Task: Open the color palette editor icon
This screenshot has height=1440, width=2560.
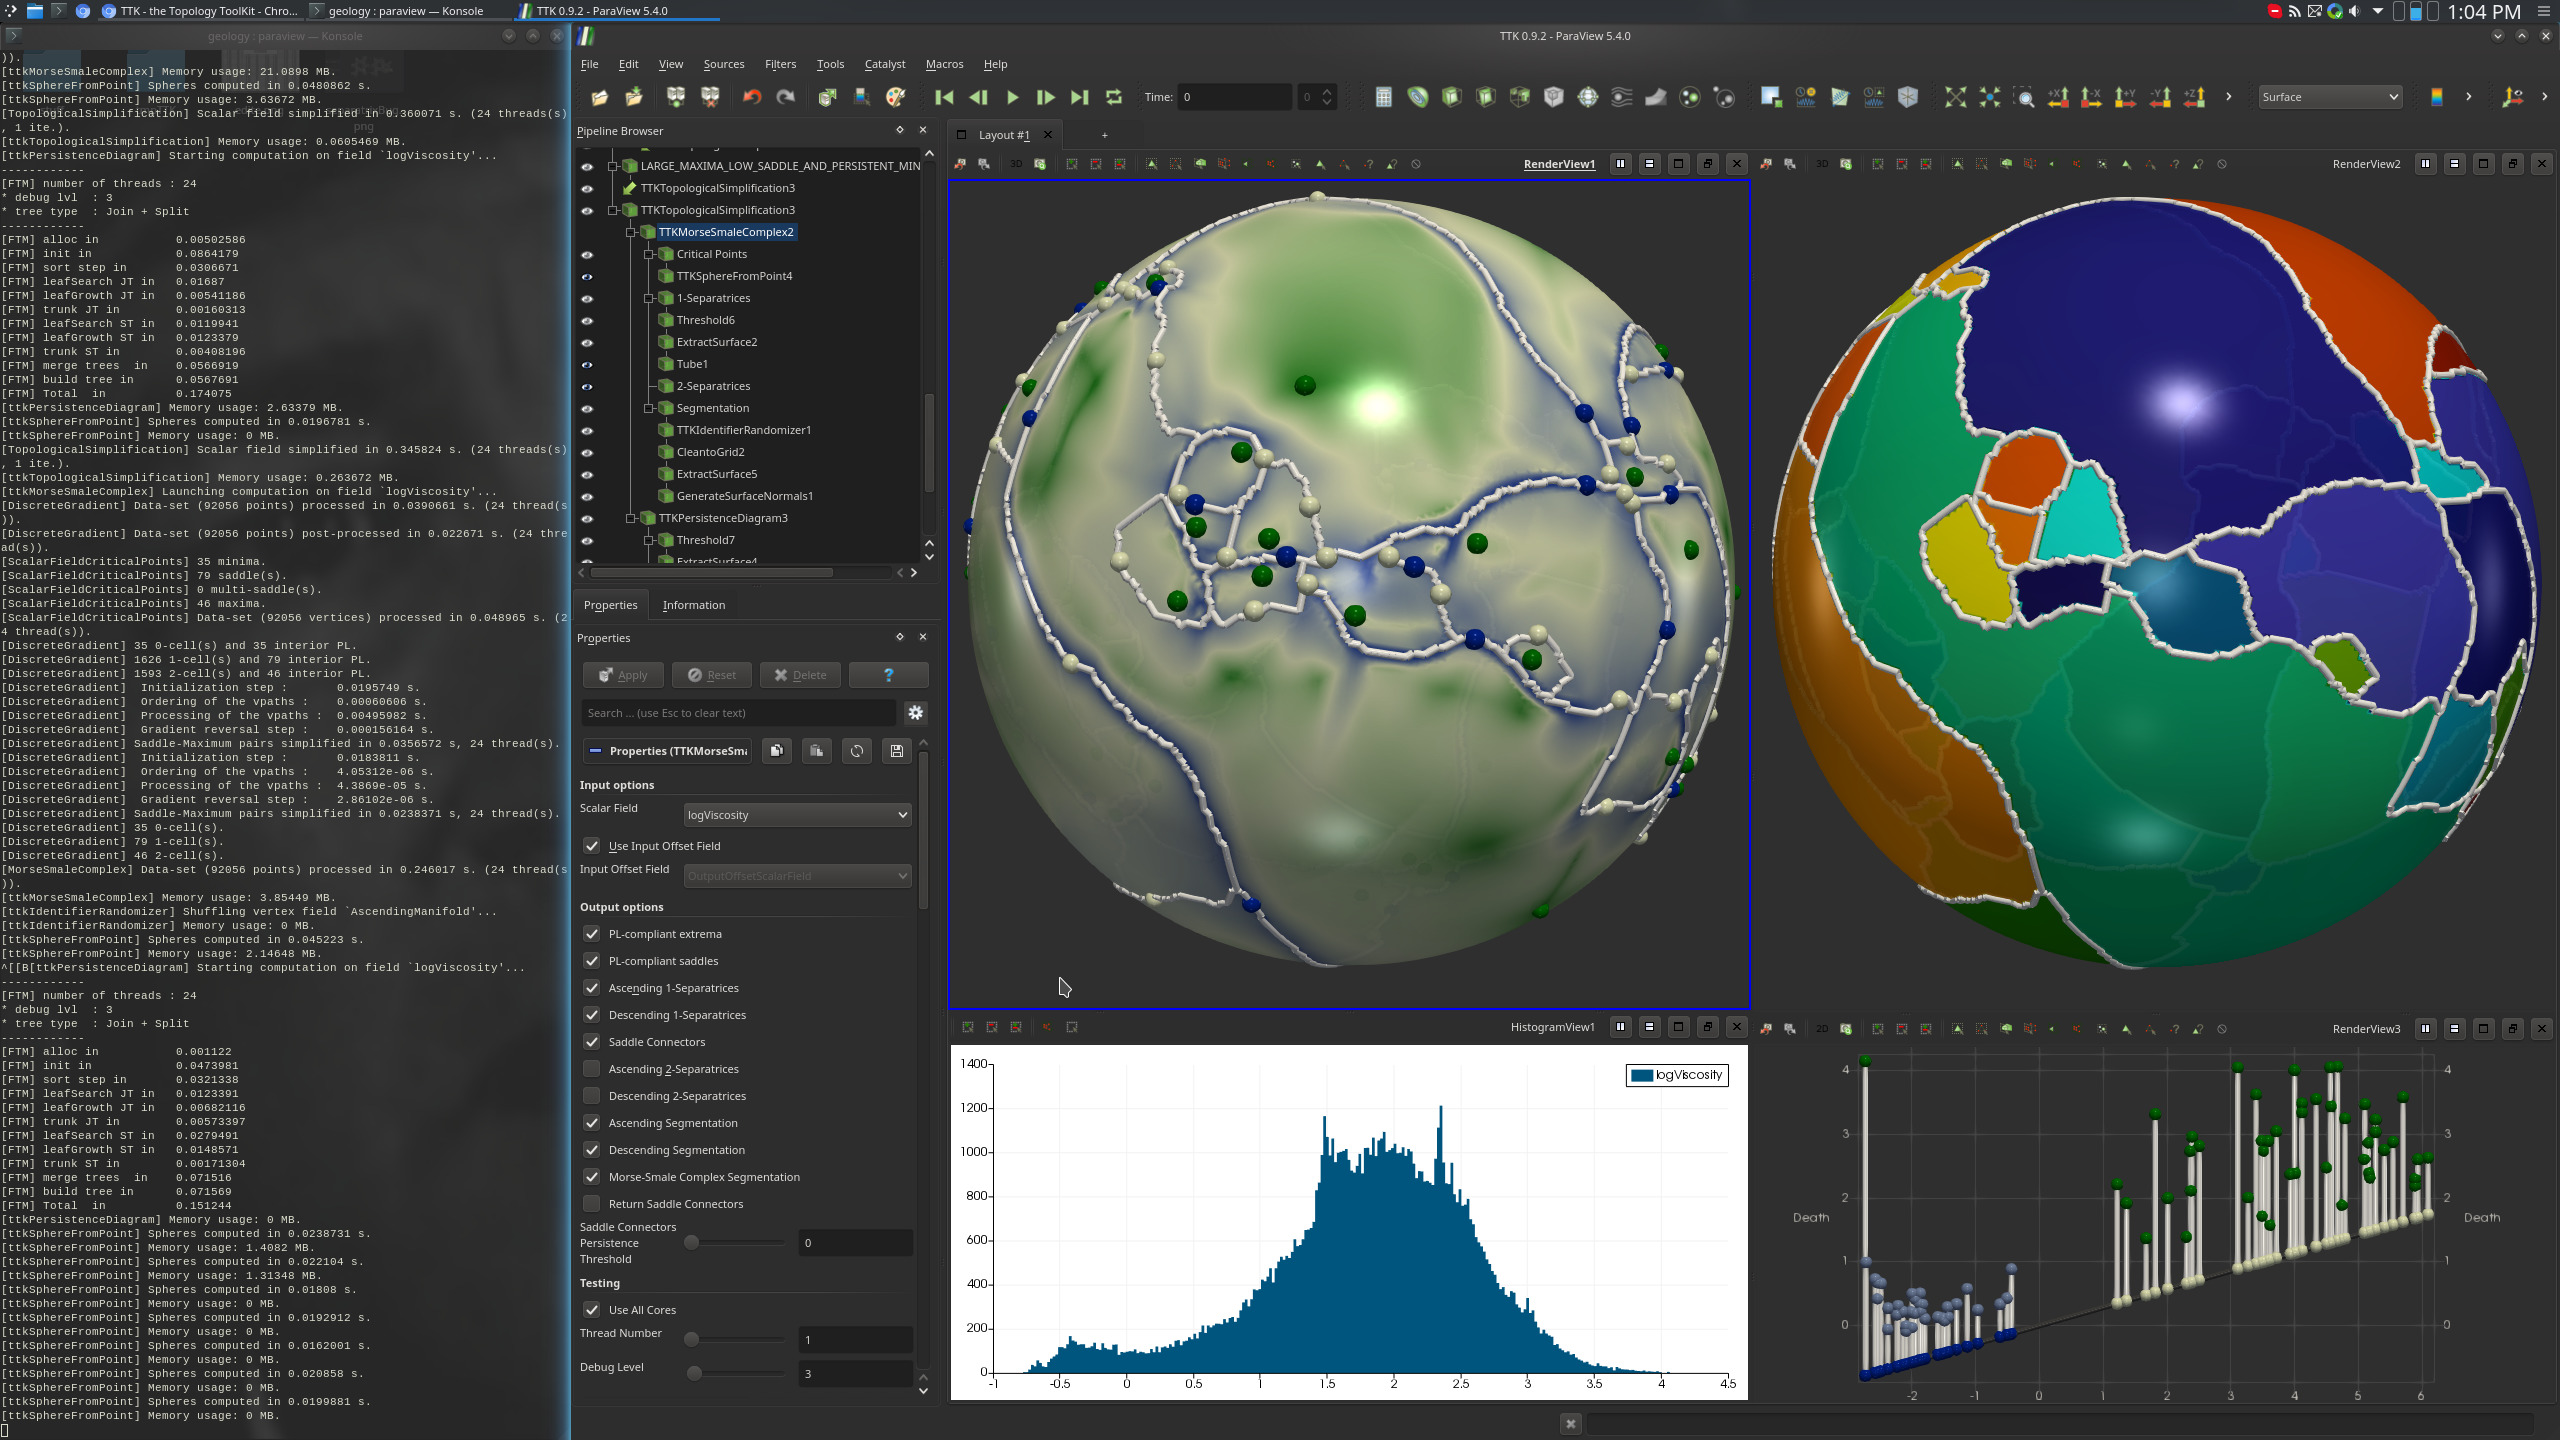Action: [896, 97]
